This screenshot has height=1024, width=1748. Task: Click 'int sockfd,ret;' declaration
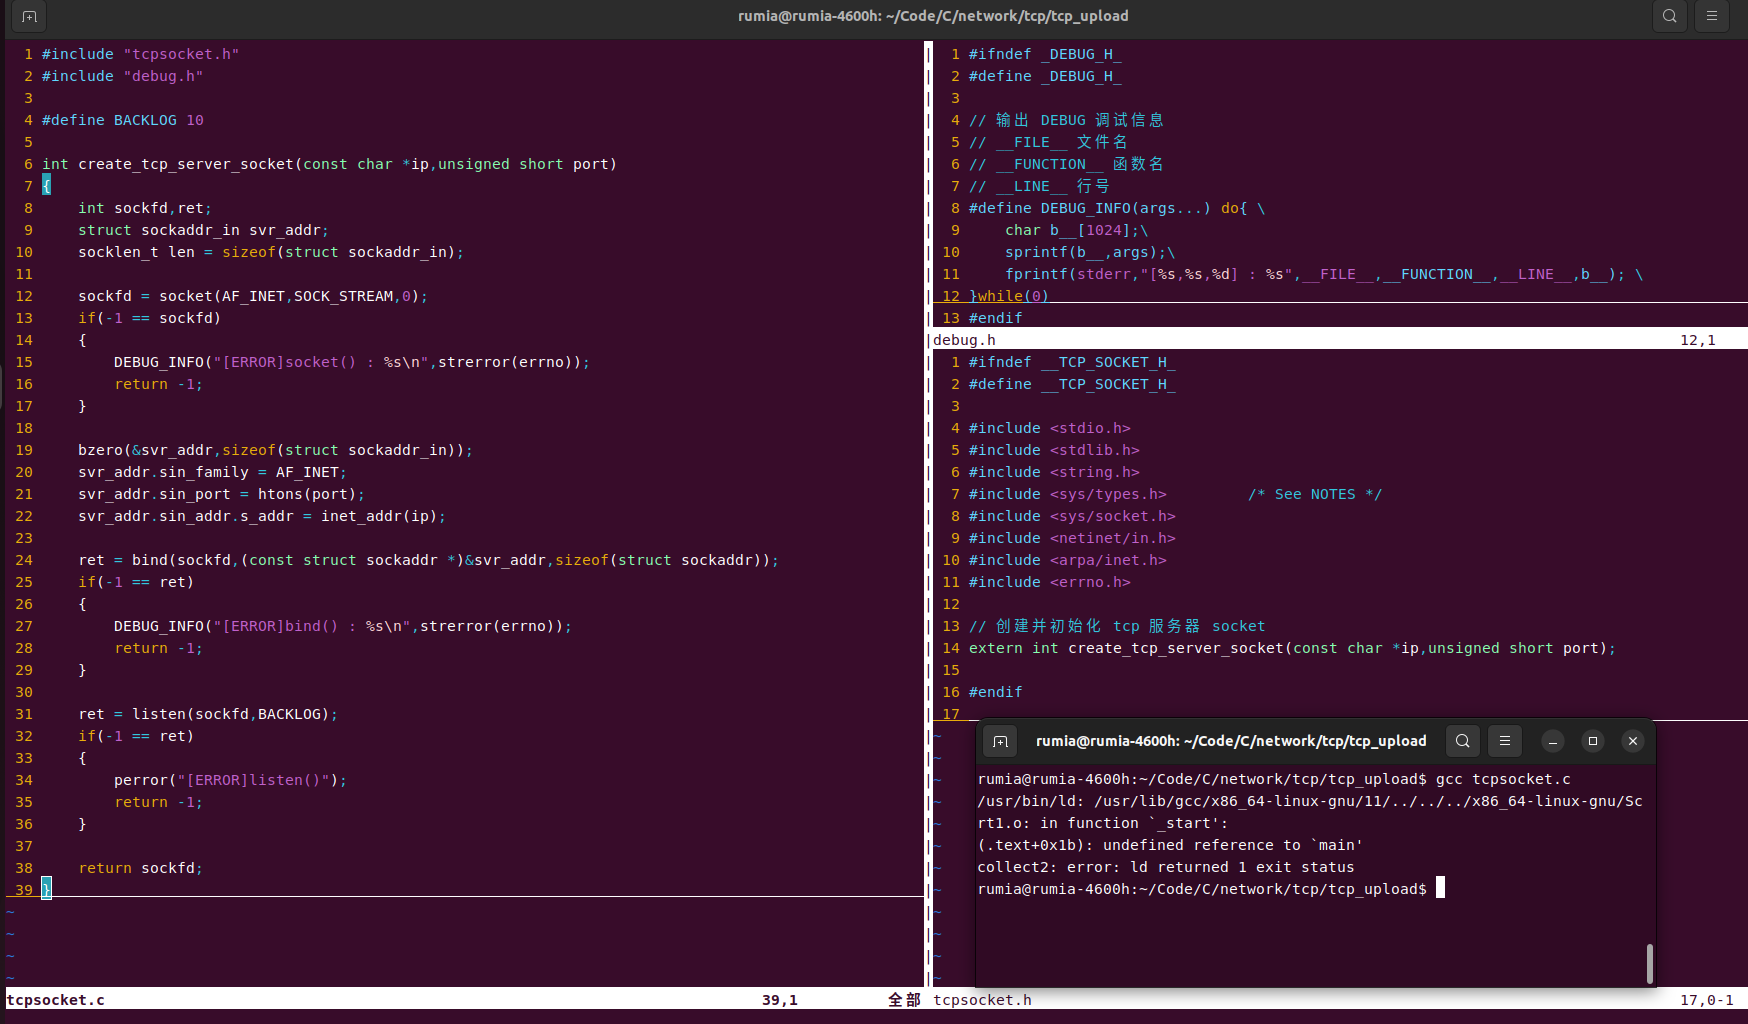(145, 208)
